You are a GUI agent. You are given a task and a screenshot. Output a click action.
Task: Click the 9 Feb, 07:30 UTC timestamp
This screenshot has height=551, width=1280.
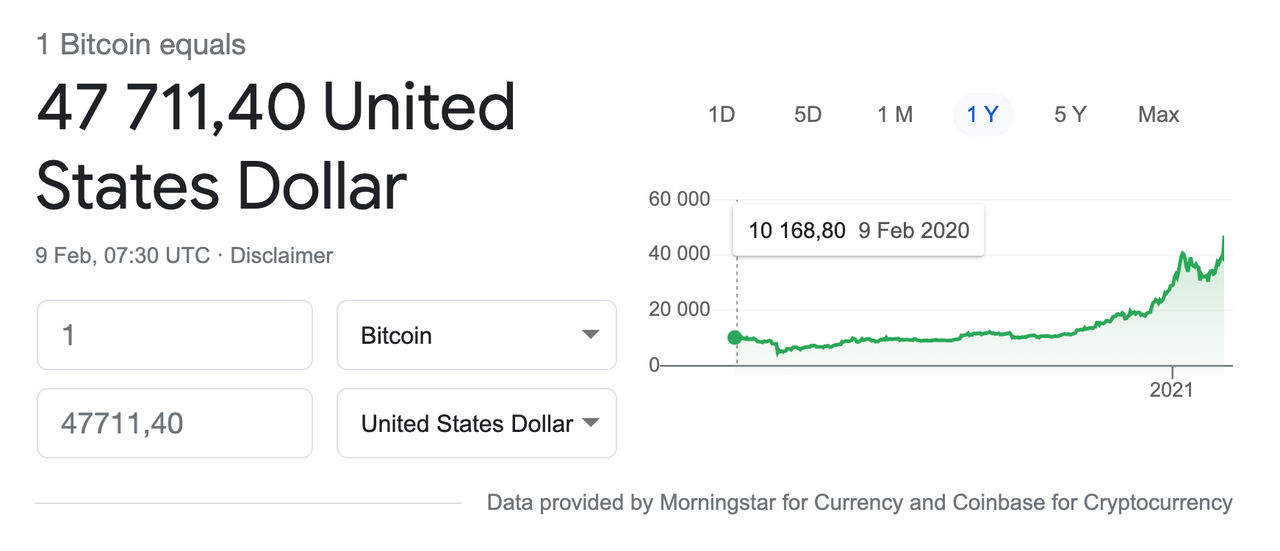coord(123,256)
